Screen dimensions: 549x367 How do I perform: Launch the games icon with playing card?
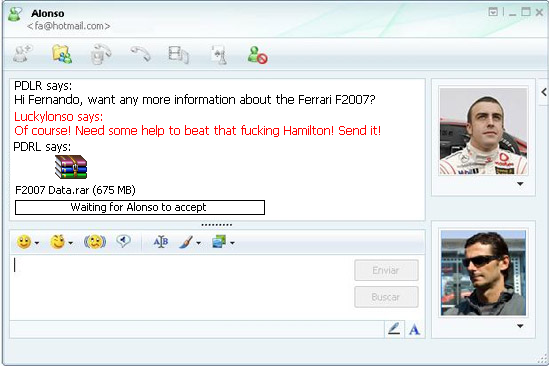(x=220, y=55)
